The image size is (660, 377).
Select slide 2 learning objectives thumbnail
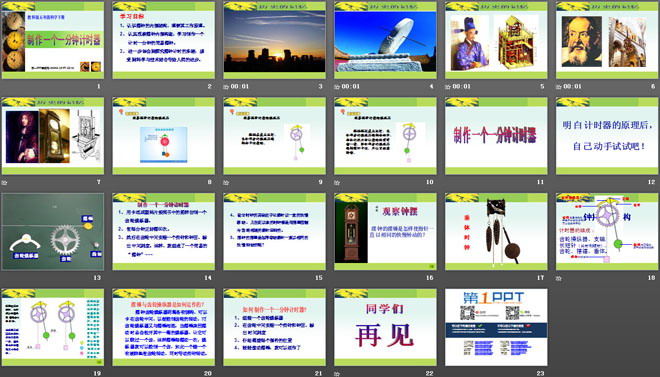click(163, 40)
